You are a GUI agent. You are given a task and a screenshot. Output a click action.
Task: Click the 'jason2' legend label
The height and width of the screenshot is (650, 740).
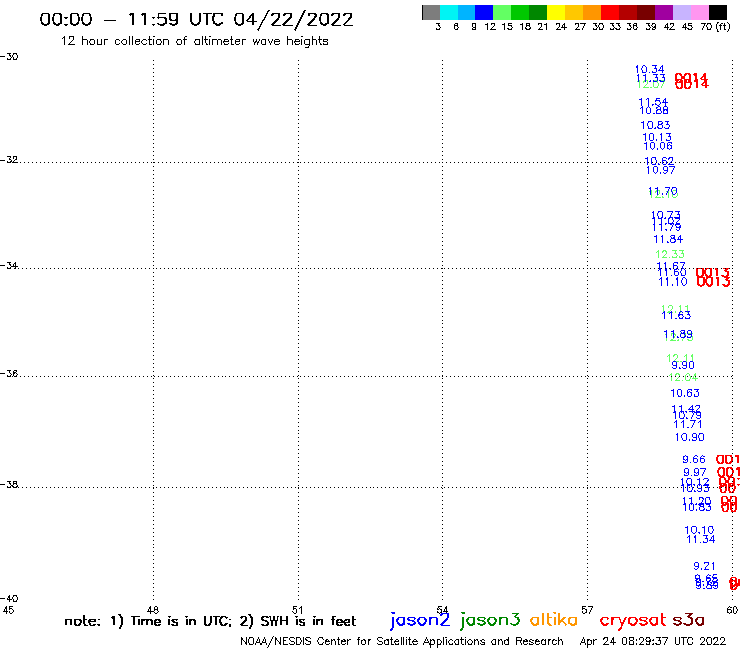(420, 620)
